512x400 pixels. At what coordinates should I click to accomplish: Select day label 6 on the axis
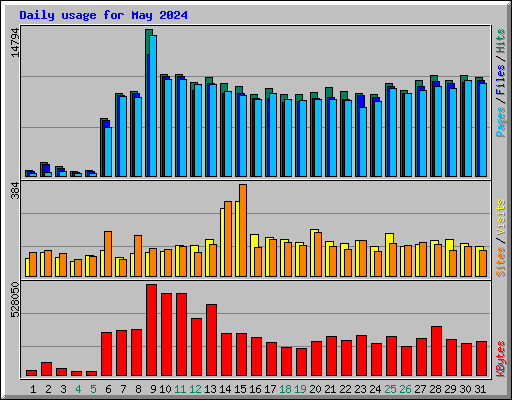(x=108, y=389)
